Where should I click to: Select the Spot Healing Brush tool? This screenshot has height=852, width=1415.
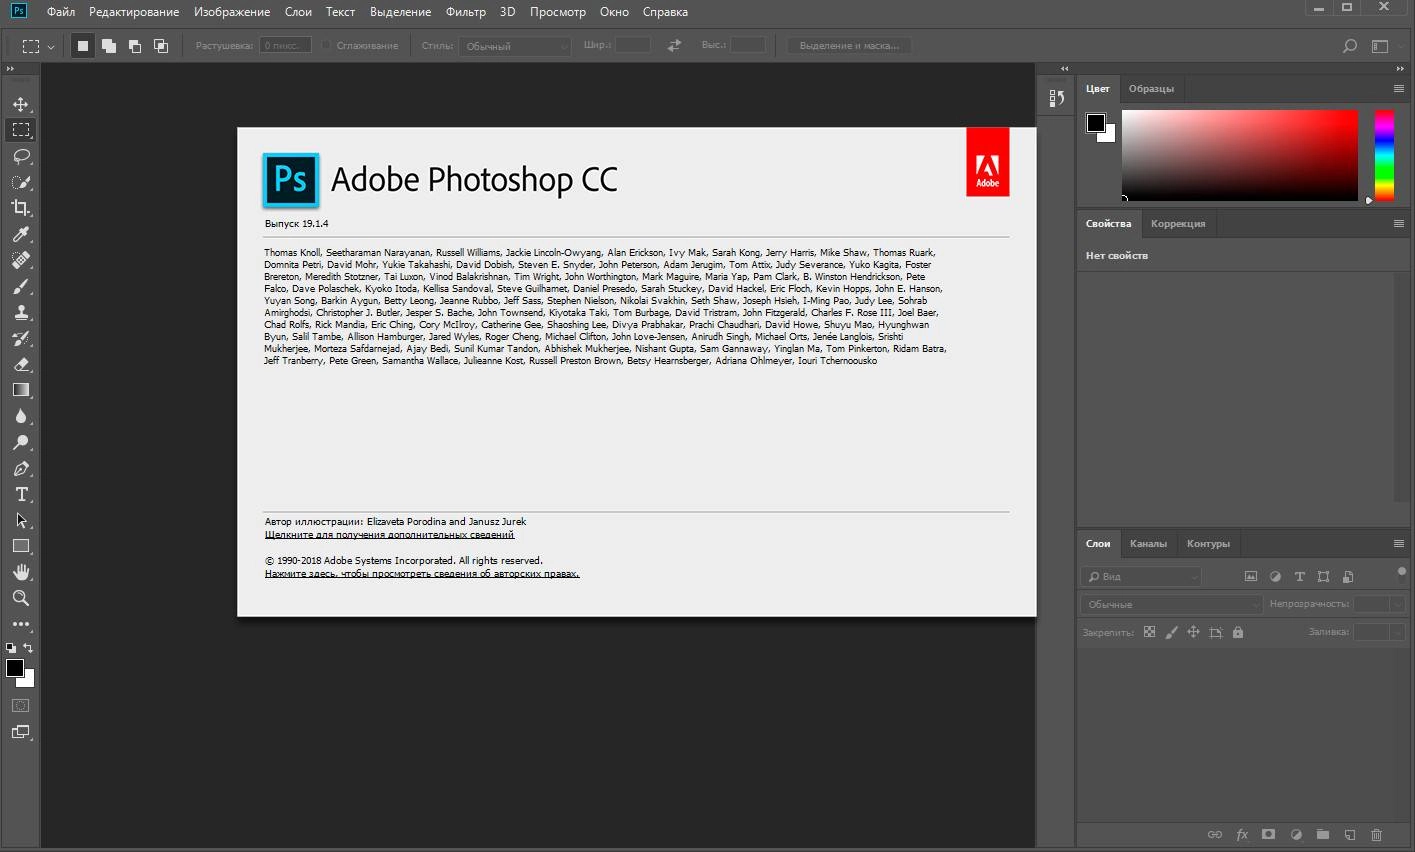[21, 260]
